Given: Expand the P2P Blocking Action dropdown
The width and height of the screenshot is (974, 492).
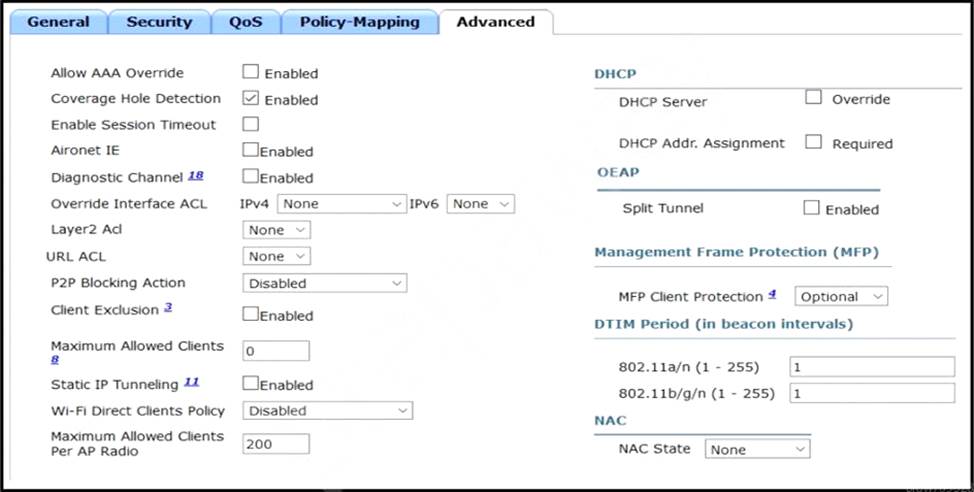Looking at the screenshot, I should pos(325,283).
